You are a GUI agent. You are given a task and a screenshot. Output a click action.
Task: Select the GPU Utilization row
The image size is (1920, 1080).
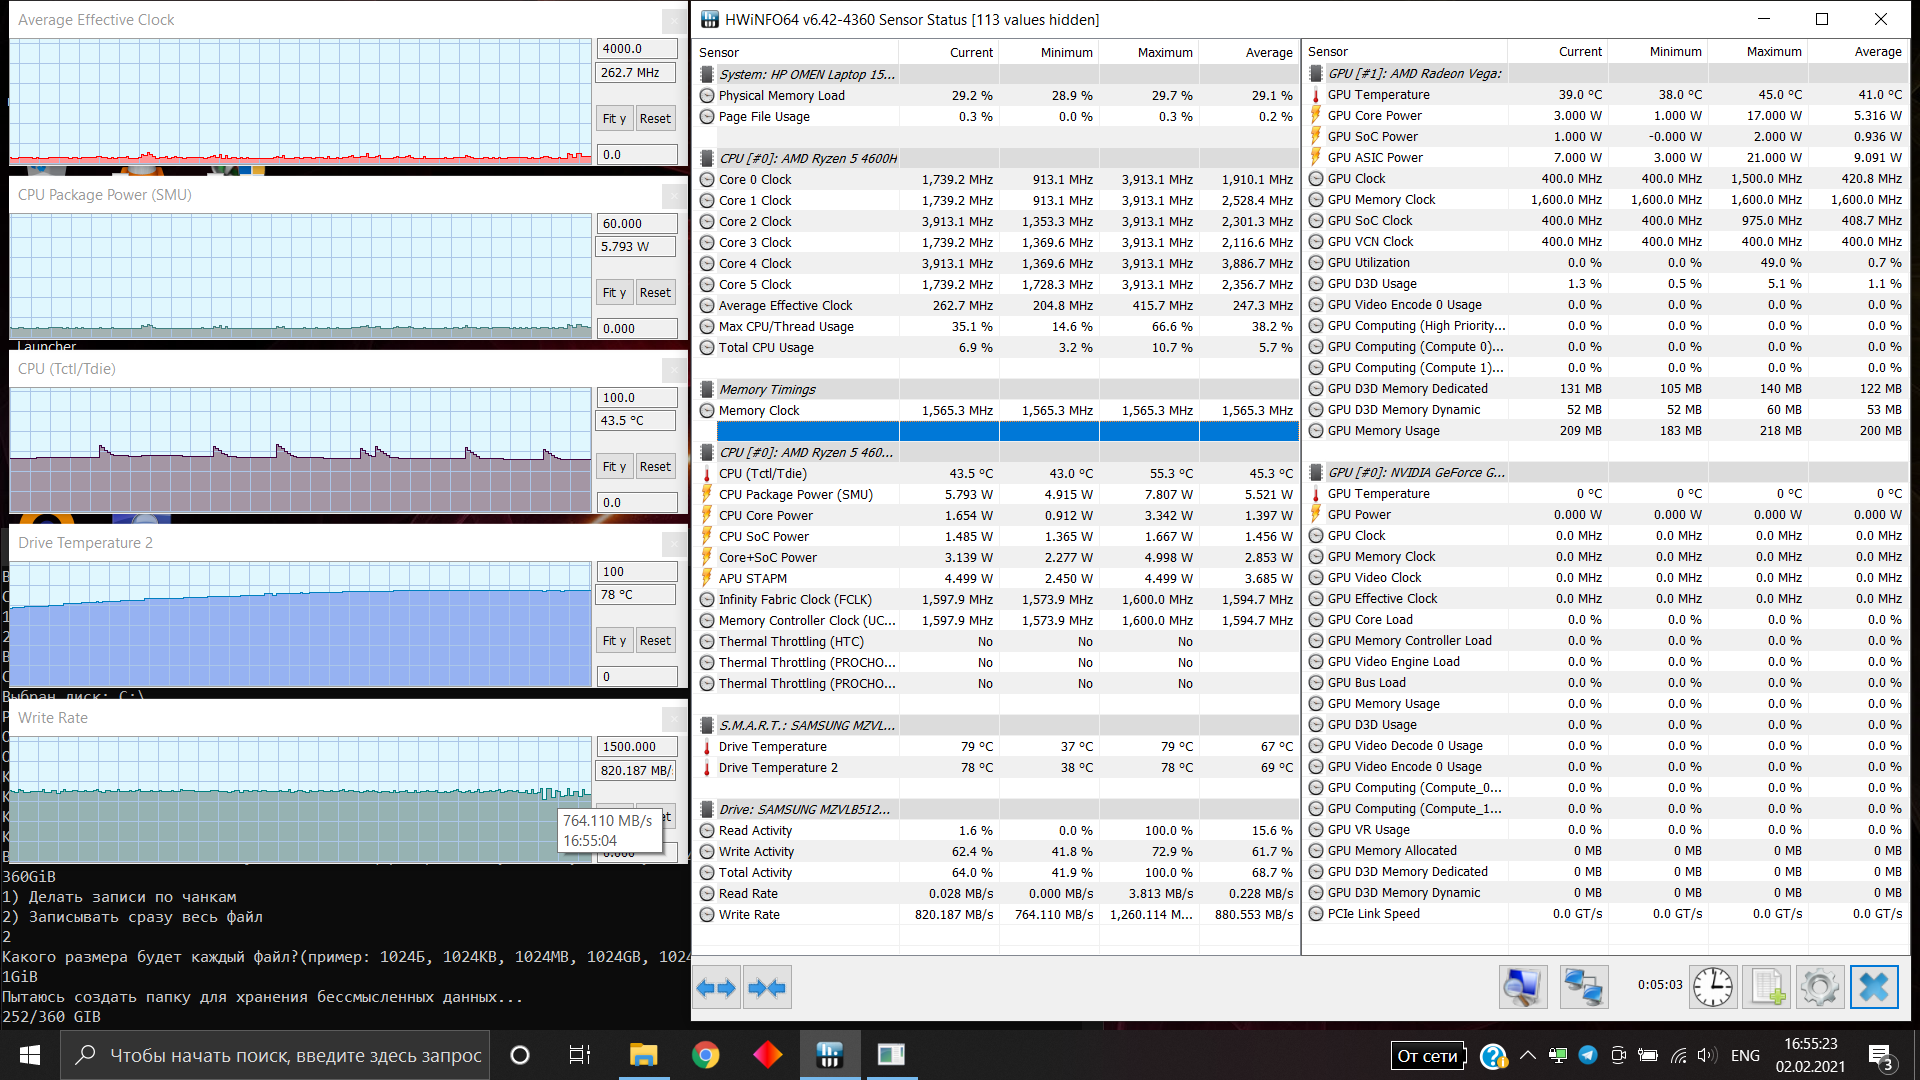(1607, 263)
